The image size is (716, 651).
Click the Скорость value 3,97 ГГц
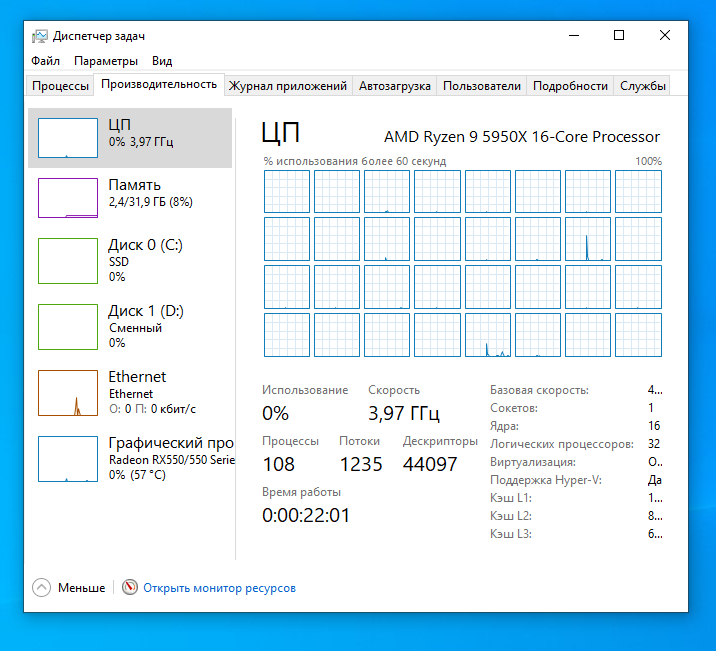point(404,413)
